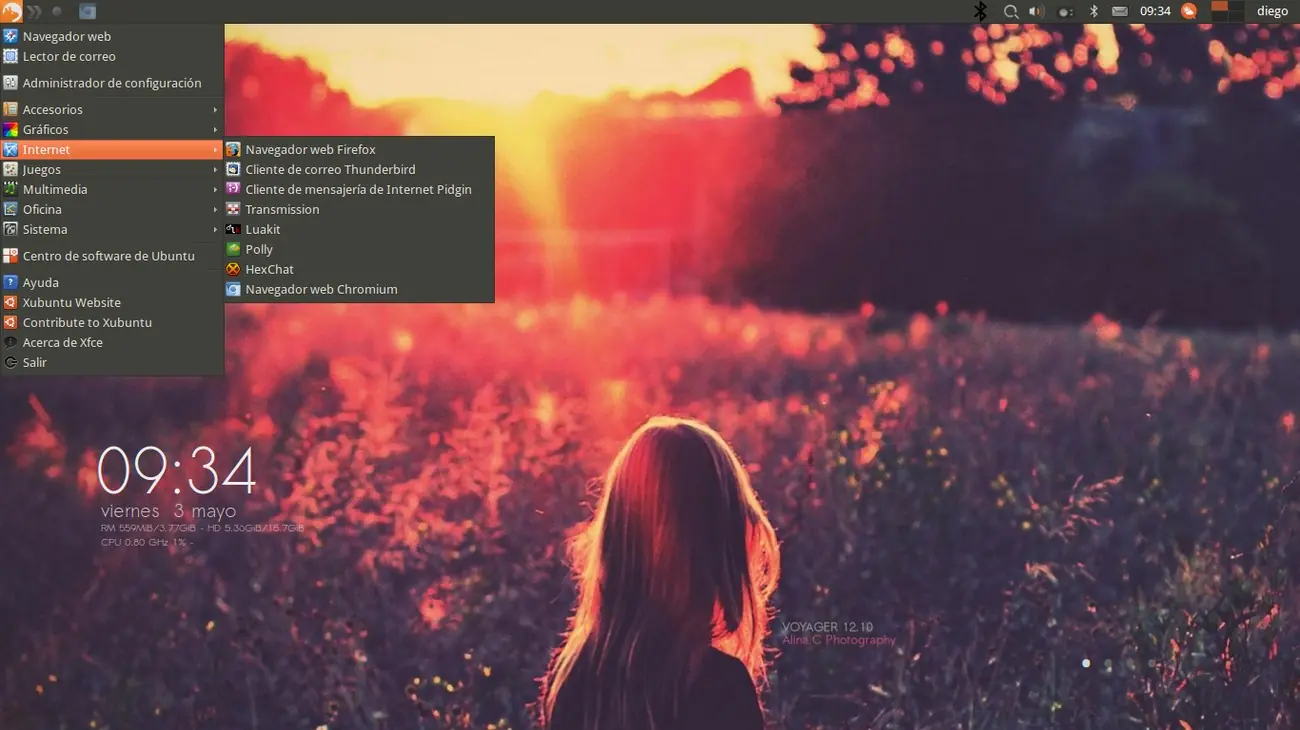1300x730 pixels.
Task: Click the green Polly icon in the Internet submenu
Action: pyautogui.click(x=233, y=249)
